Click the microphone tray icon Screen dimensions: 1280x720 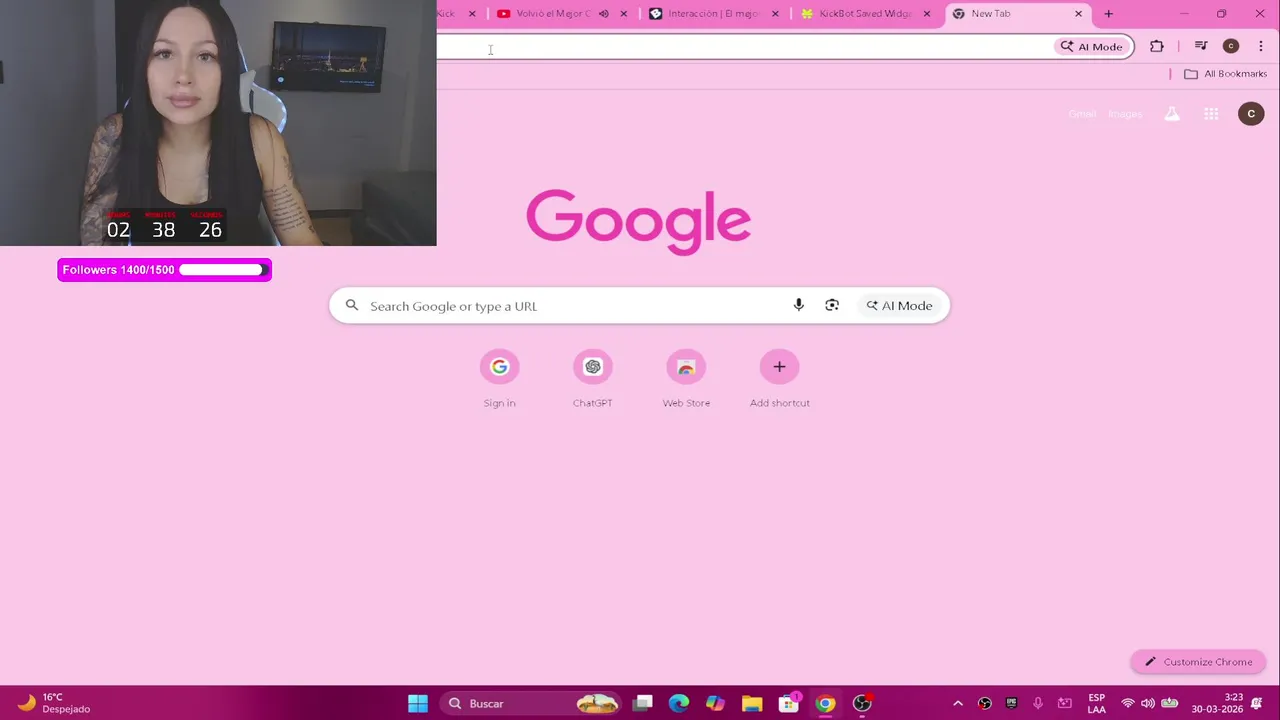1038,704
